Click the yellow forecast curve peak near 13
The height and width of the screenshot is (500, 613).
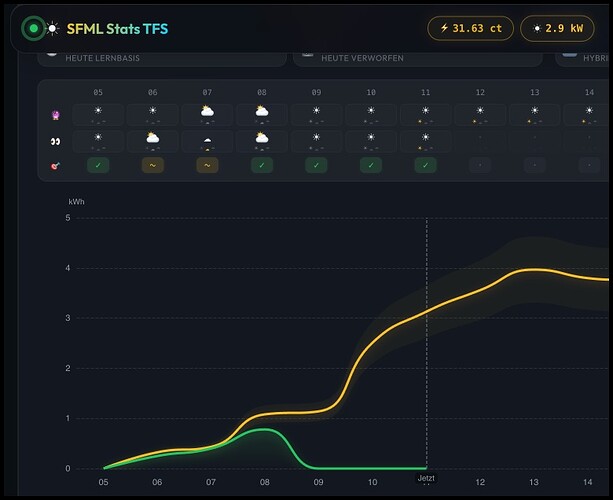click(x=532, y=269)
